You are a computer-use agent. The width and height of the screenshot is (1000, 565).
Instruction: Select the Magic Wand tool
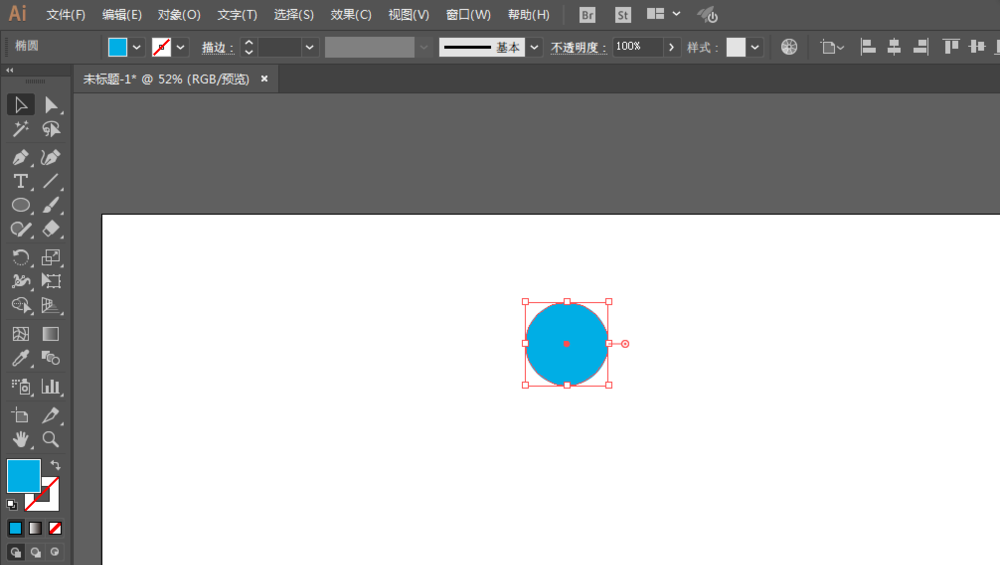click(20, 129)
